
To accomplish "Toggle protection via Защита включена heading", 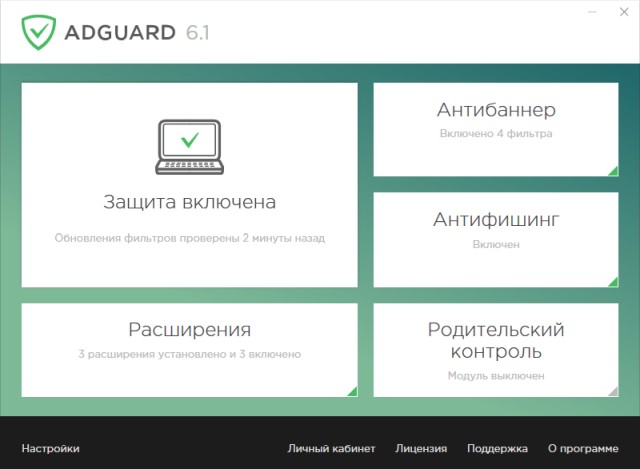I will click(x=189, y=202).
